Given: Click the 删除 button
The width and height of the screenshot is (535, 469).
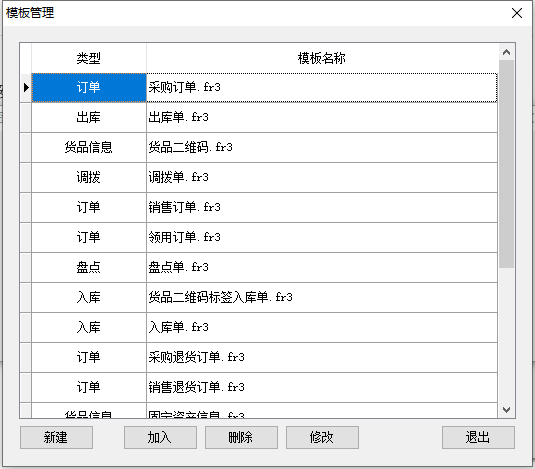Looking at the screenshot, I should coord(241,437).
